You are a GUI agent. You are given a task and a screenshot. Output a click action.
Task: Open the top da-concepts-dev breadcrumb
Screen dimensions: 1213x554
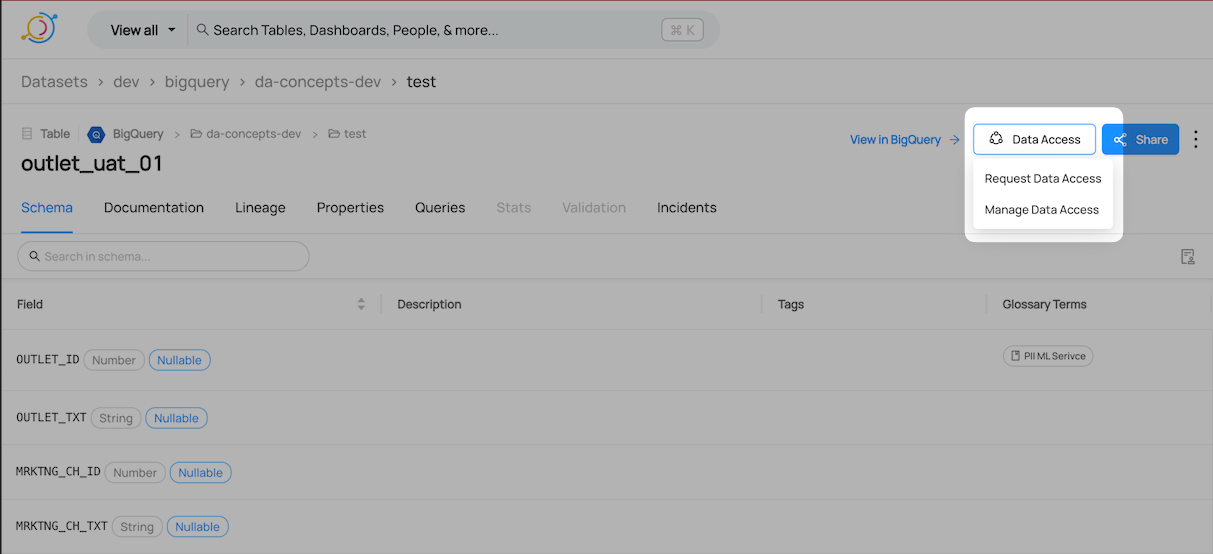coord(318,82)
